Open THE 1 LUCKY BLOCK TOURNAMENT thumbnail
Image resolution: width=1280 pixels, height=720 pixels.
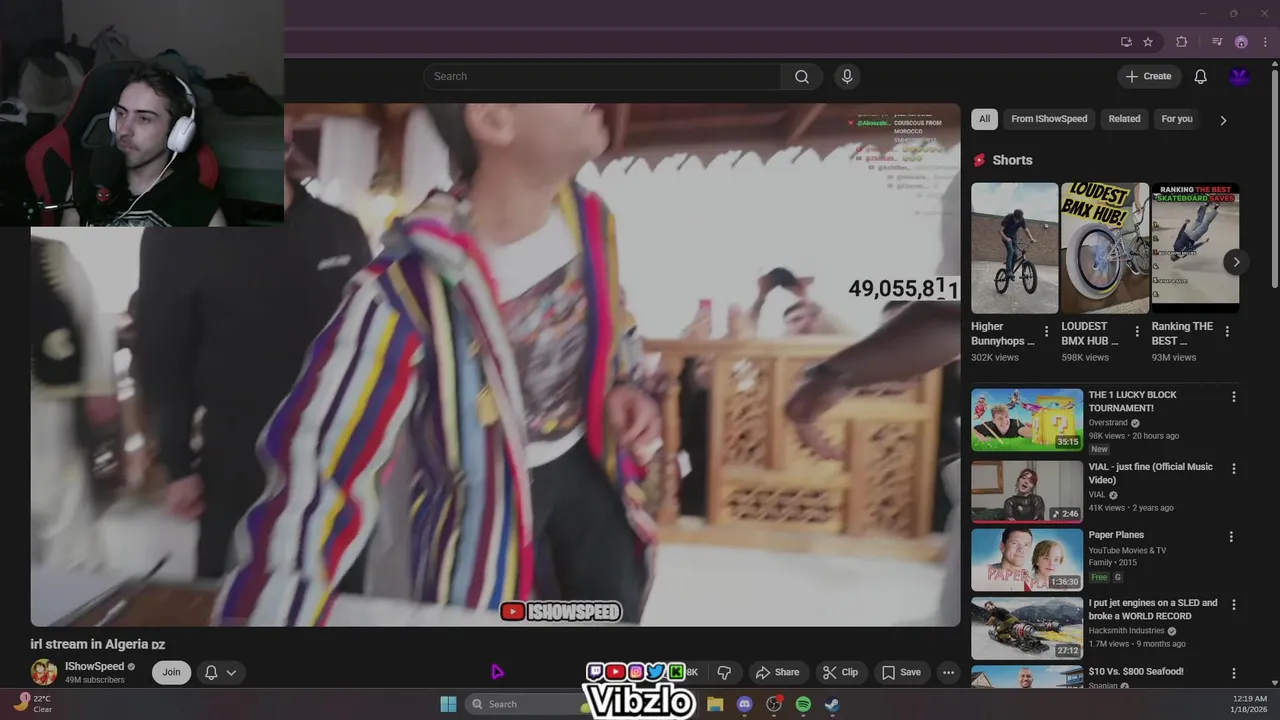coord(1027,420)
